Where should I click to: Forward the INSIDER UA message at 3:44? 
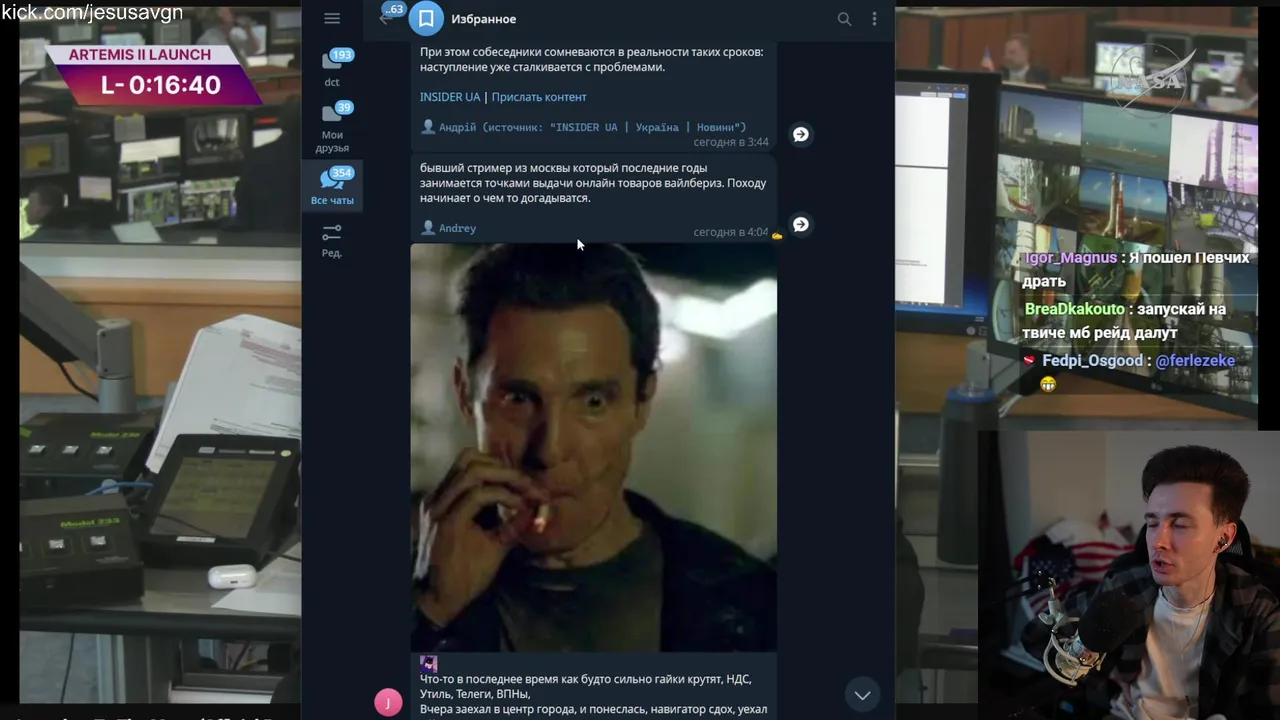[x=800, y=134]
